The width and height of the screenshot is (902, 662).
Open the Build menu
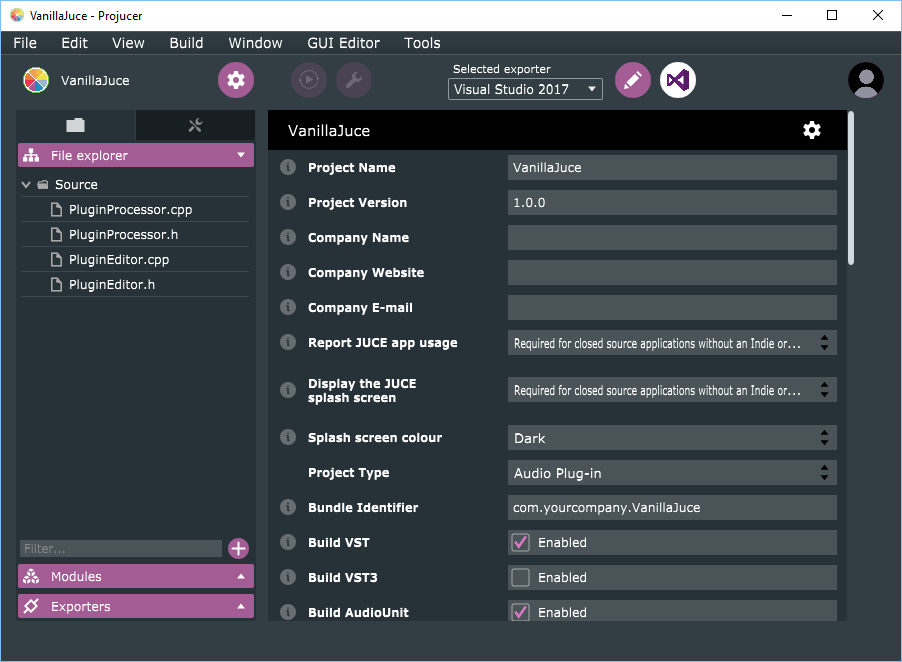[186, 43]
